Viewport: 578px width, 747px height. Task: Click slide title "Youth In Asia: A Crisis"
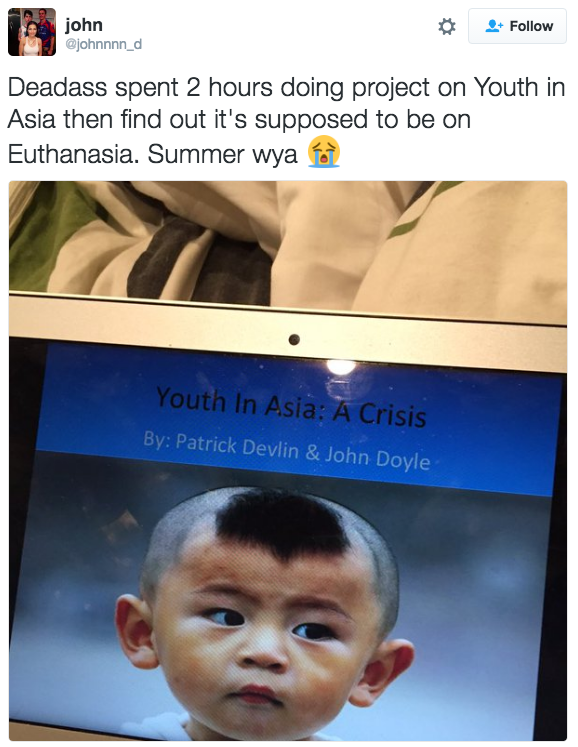[291, 406]
